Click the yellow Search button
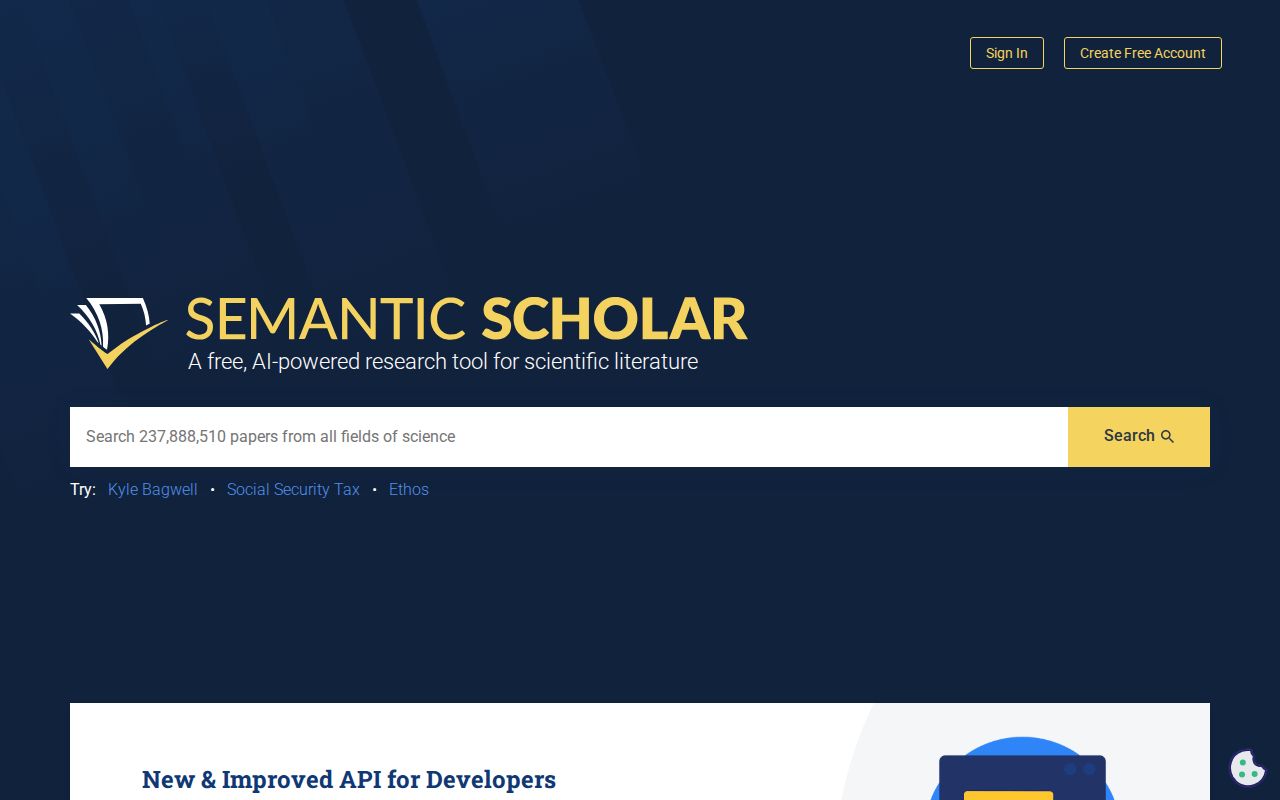 point(1139,436)
